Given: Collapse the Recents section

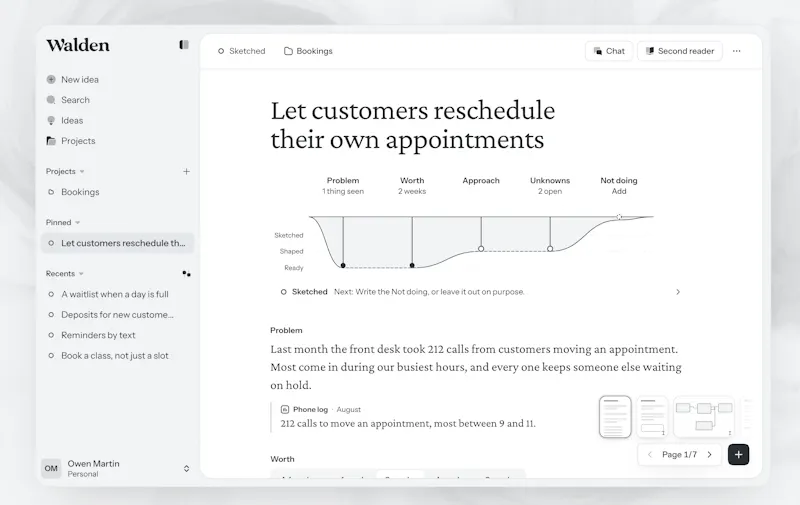Looking at the screenshot, I should pos(64,273).
